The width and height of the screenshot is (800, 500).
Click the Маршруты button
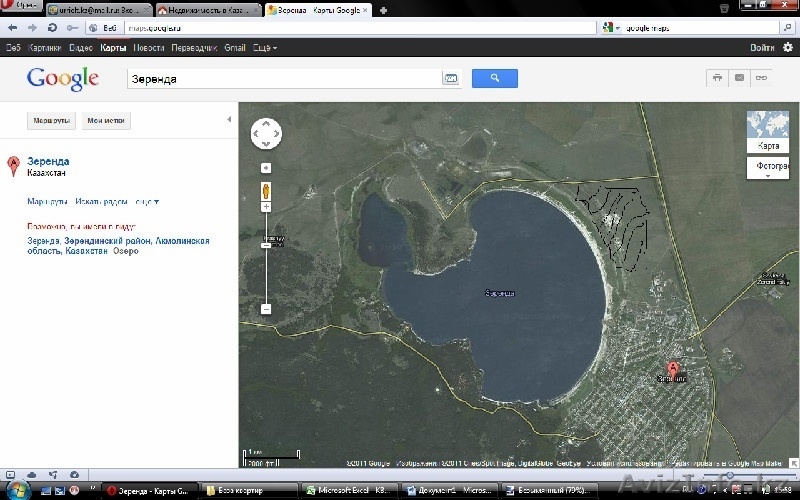tap(51, 121)
